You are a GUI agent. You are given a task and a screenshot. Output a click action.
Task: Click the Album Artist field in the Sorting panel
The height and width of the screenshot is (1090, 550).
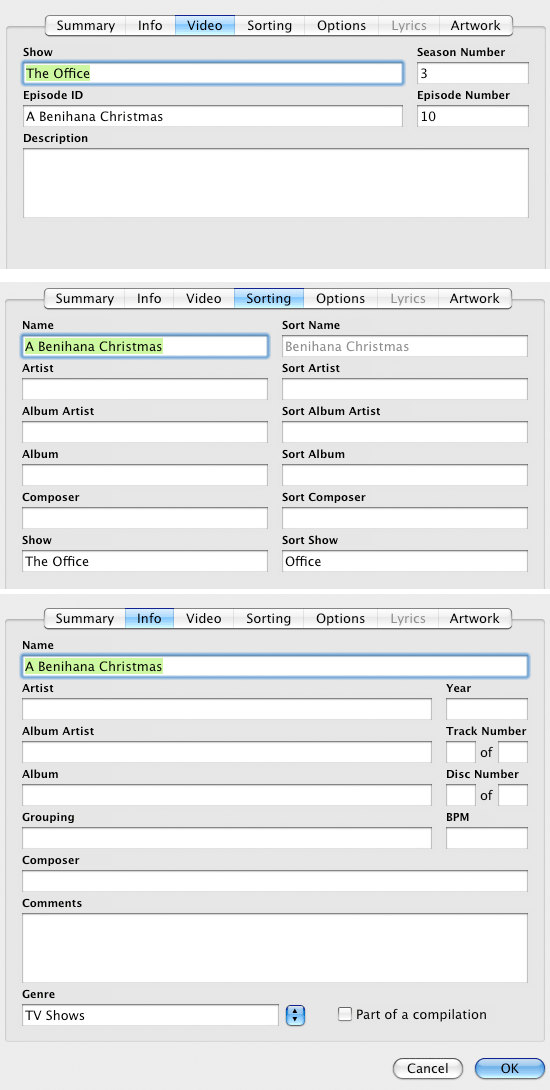[145, 432]
